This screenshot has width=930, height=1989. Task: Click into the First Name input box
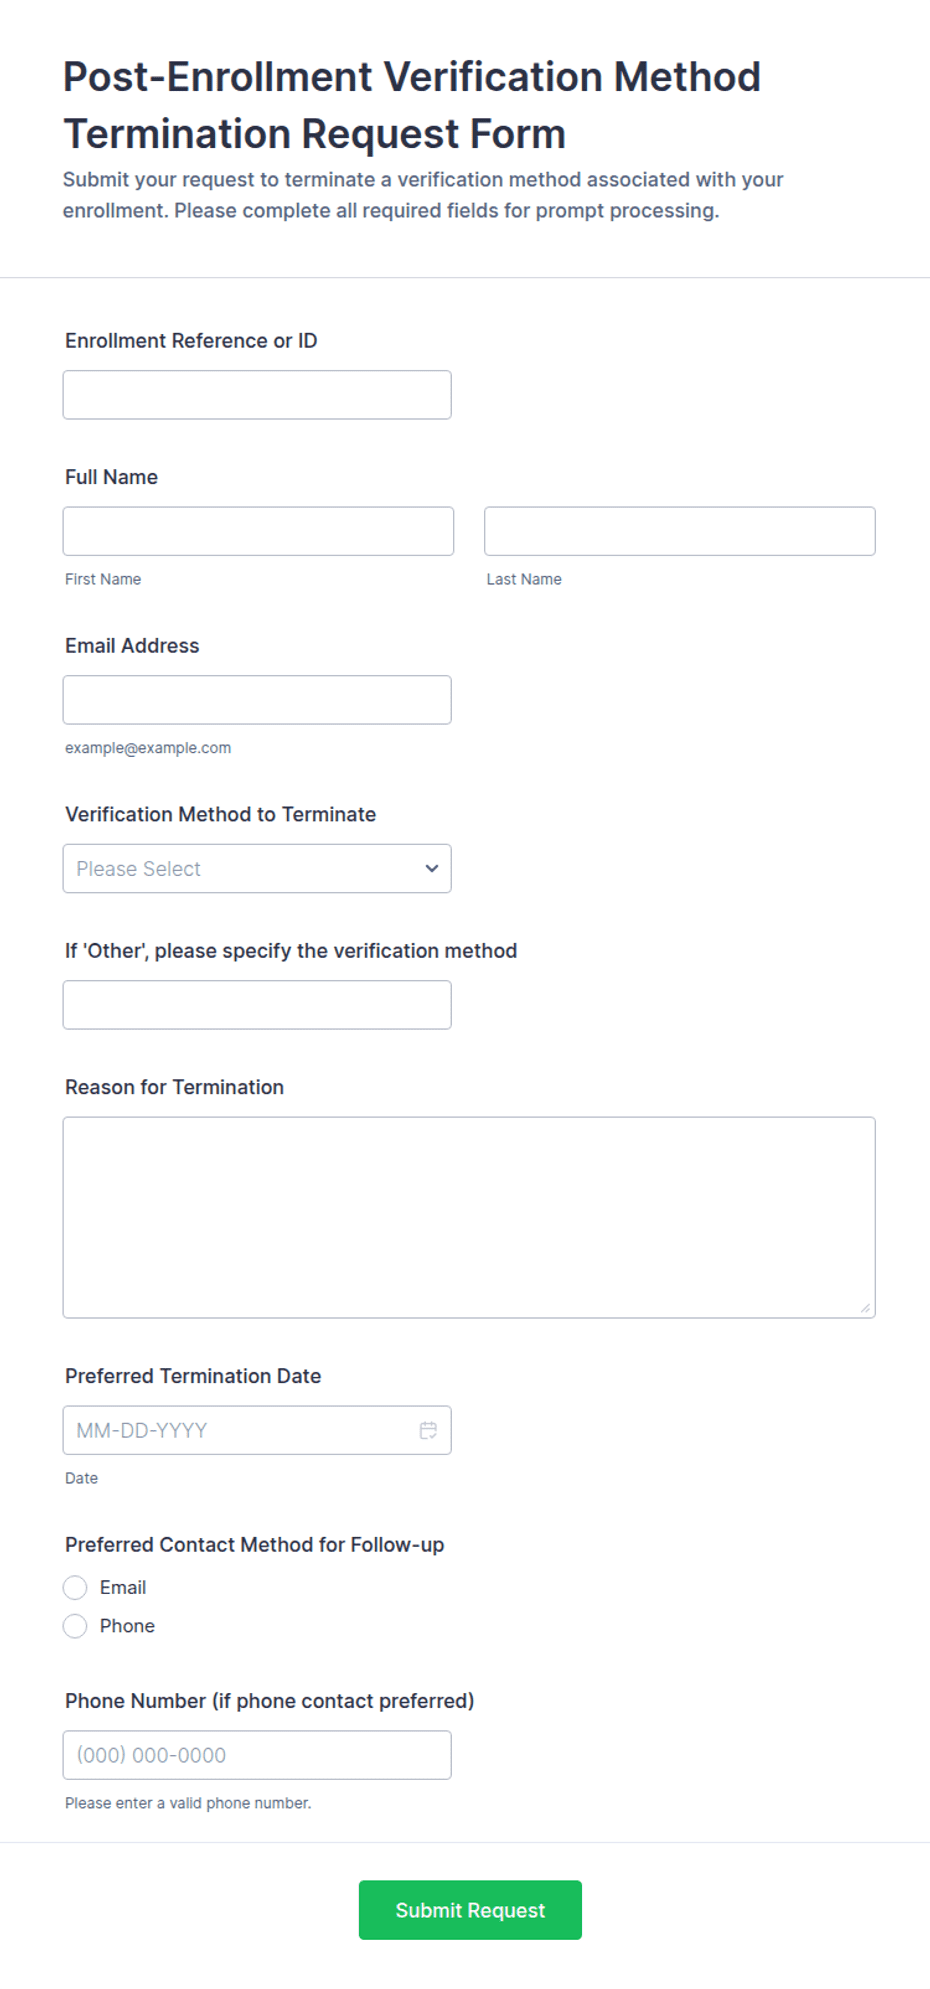[258, 531]
